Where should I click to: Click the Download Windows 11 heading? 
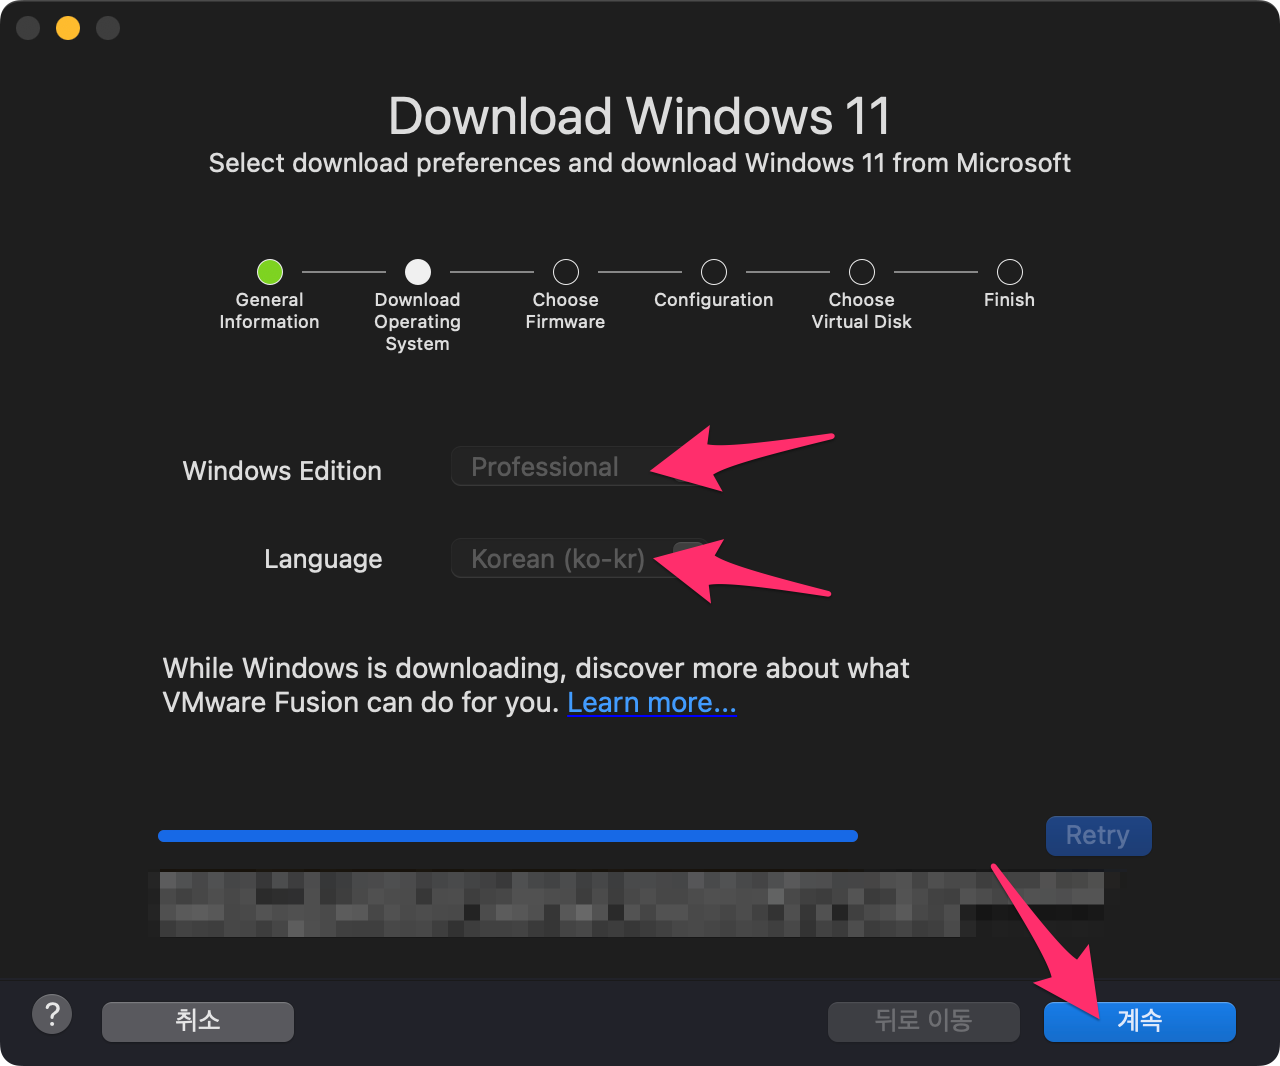[640, 116]
